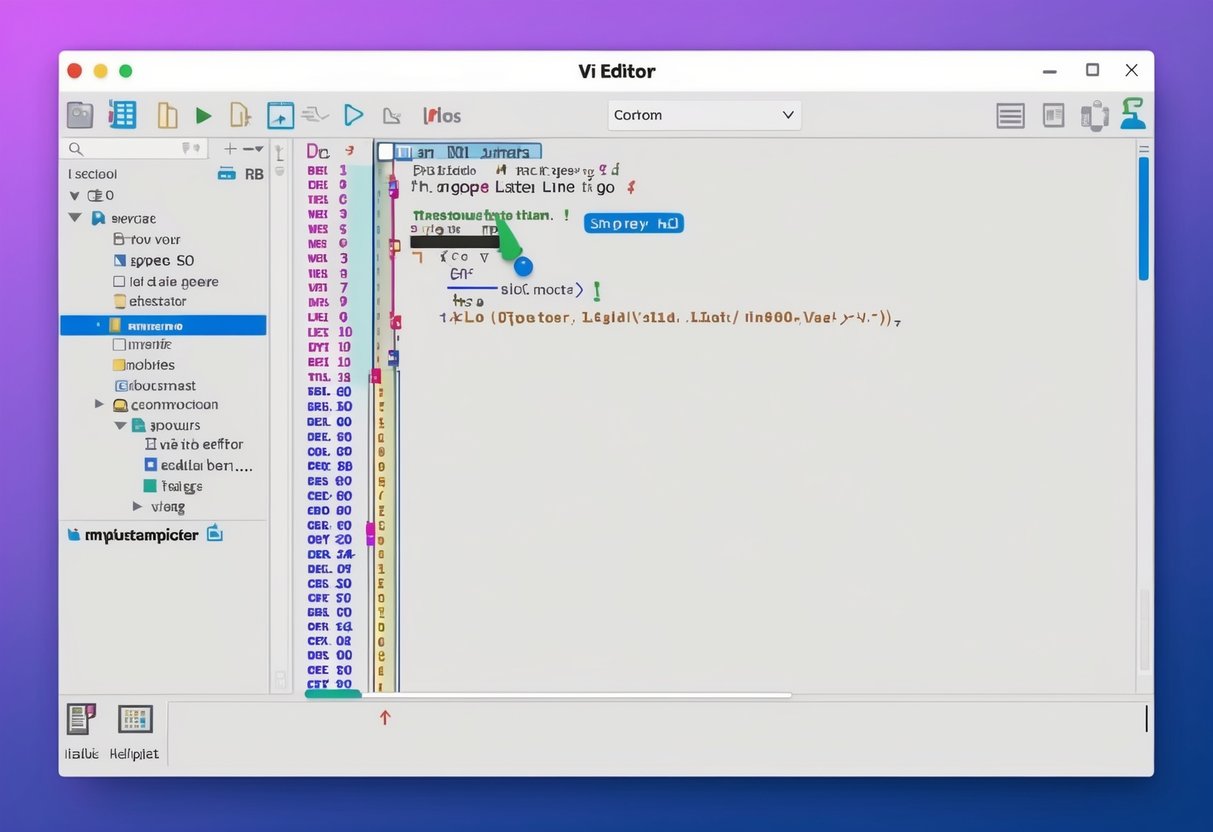This screenshot has height=832, width=1213.
Task: Click the gray camera icon in toolbar
Action: coord(80,115)
